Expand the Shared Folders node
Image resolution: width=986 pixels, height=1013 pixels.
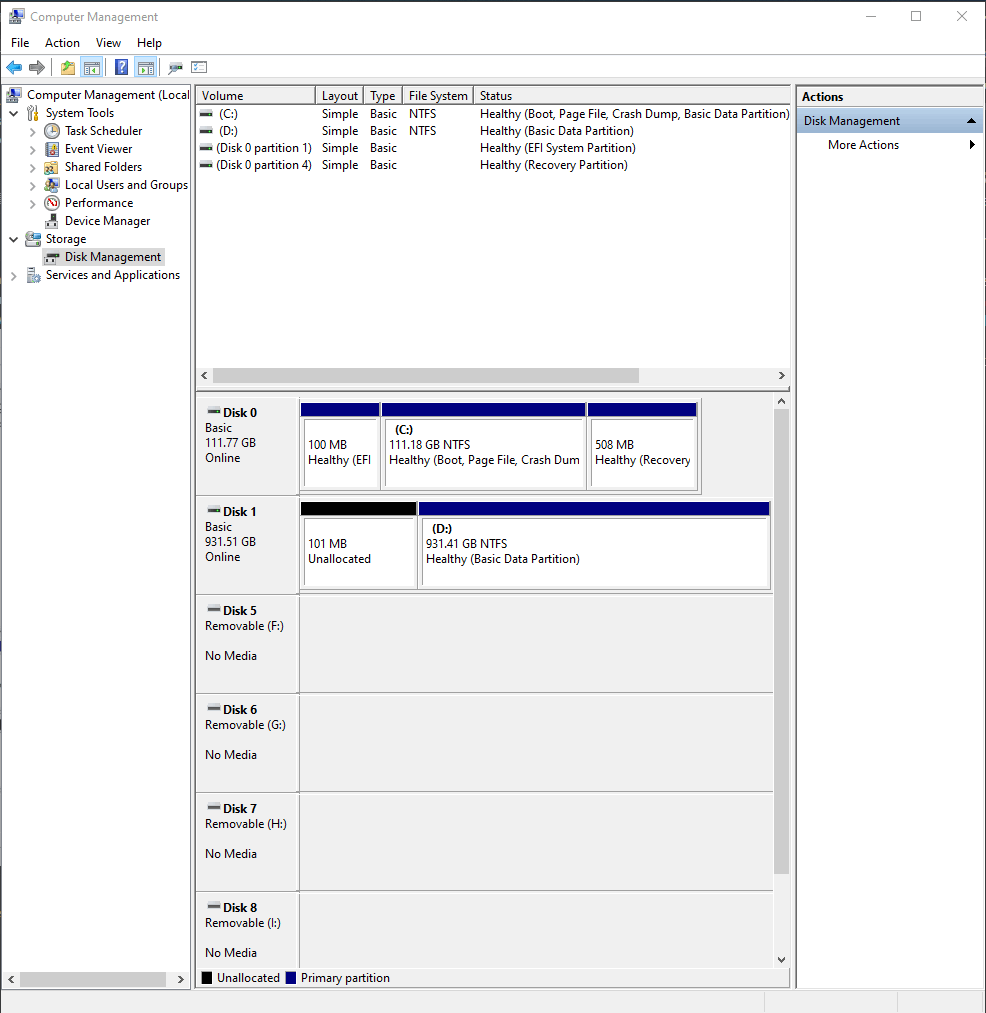pyautogui.click(x=32, y=167)
